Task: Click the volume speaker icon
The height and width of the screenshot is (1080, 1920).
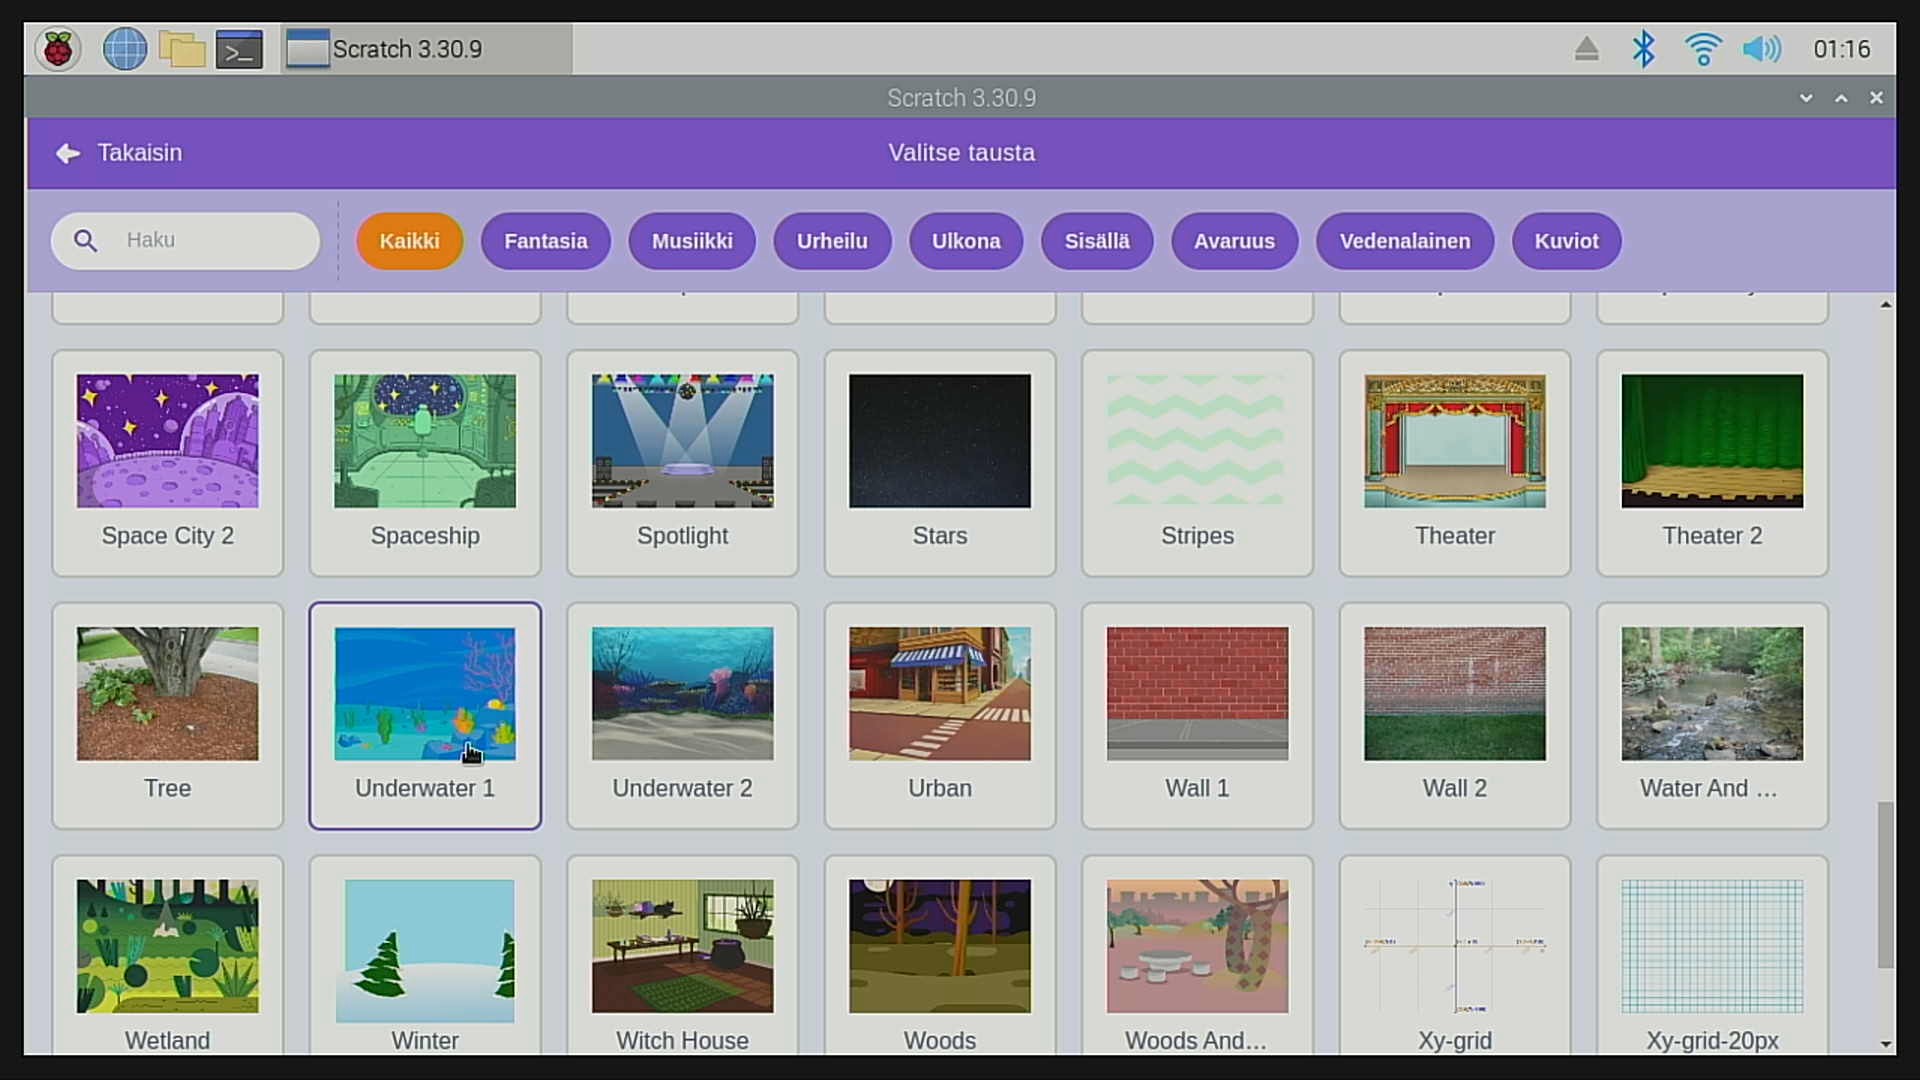Action: point(1761,49)
